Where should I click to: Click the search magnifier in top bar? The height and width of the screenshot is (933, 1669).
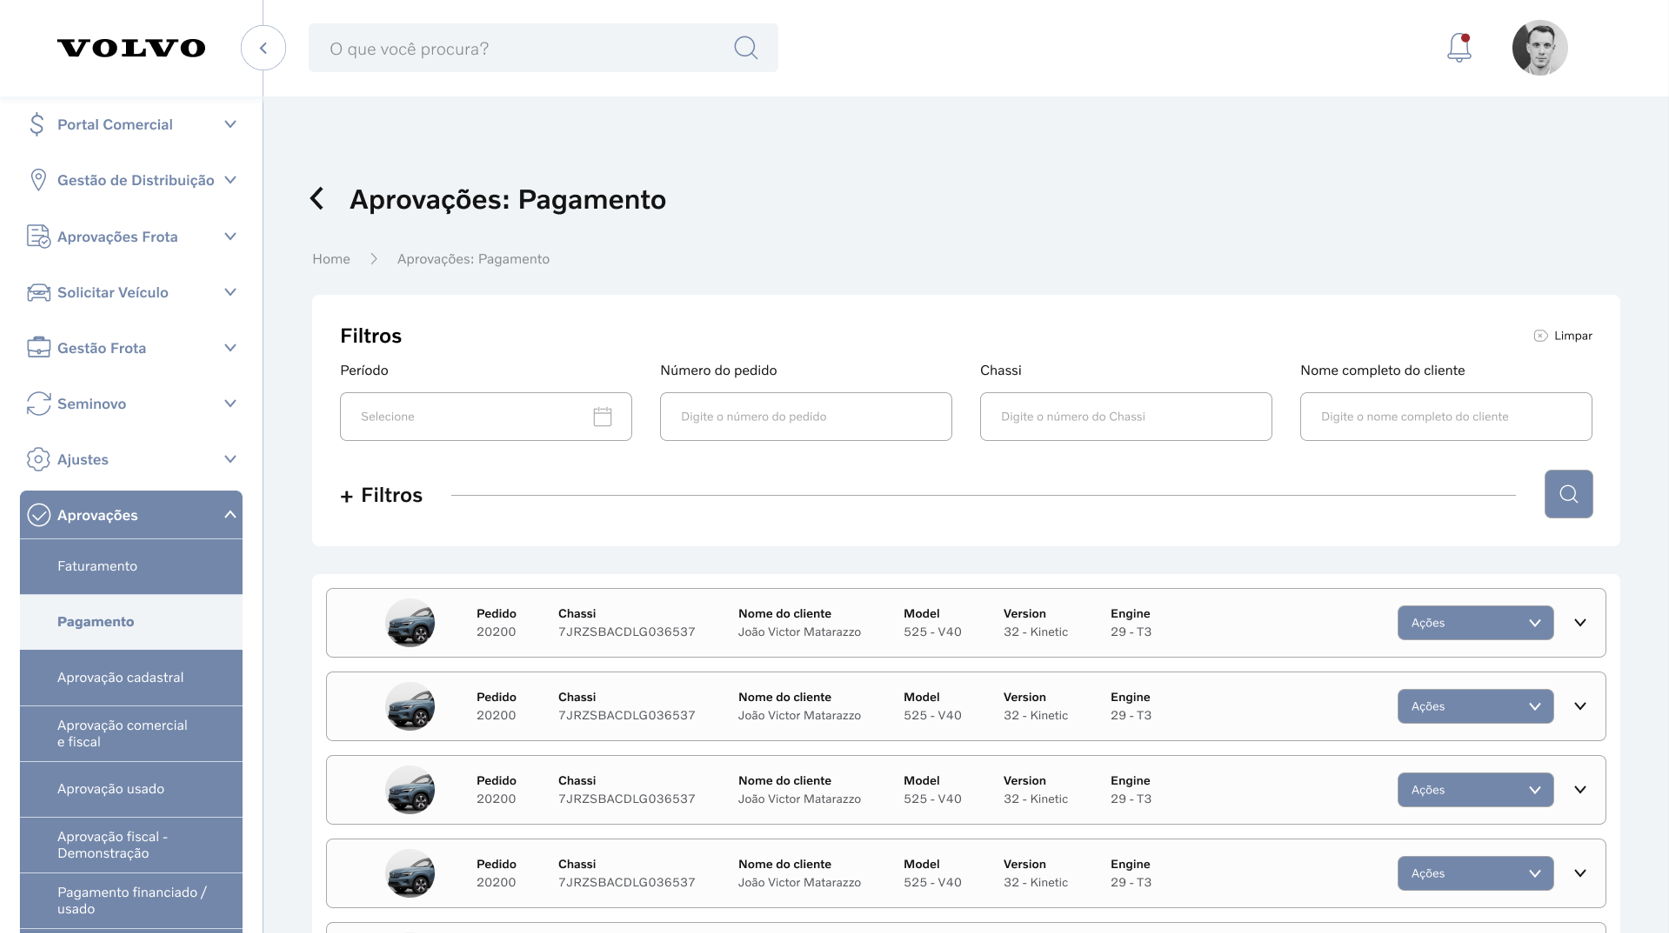click(745, 48)
